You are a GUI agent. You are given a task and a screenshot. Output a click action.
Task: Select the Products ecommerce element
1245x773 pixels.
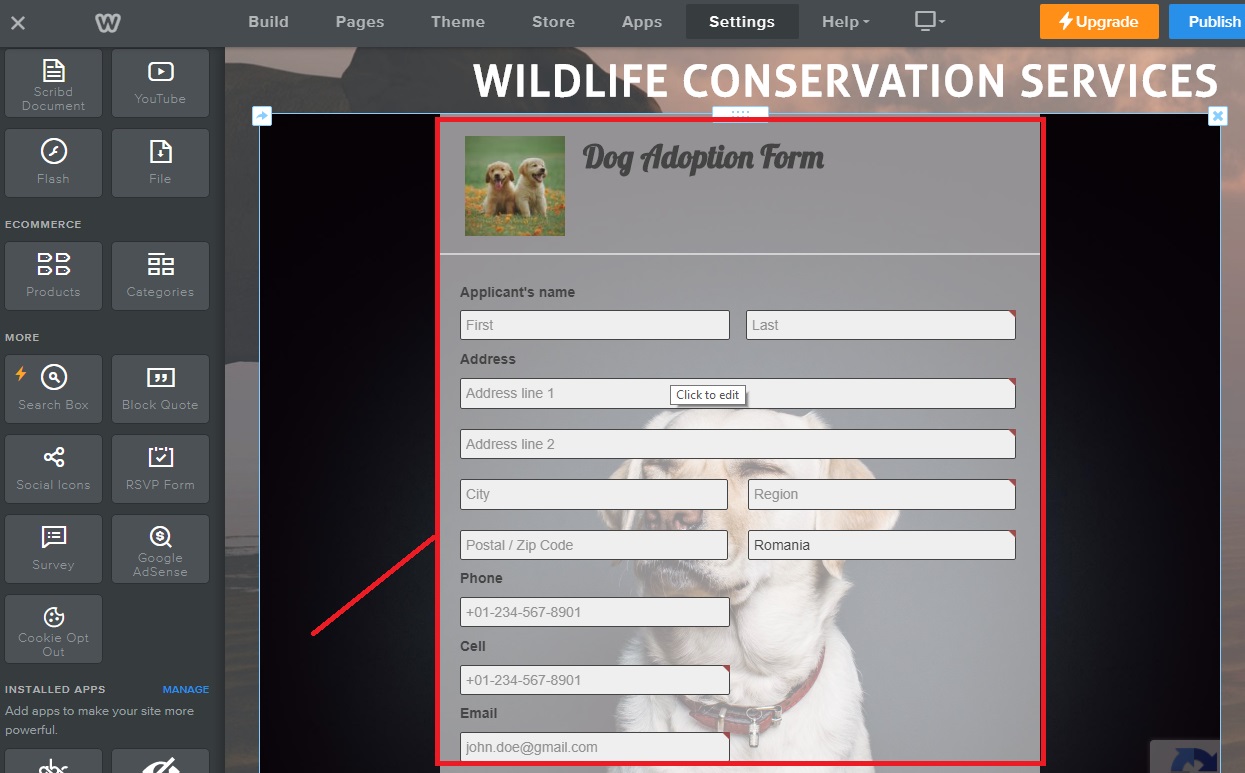[x=53, y=276]
